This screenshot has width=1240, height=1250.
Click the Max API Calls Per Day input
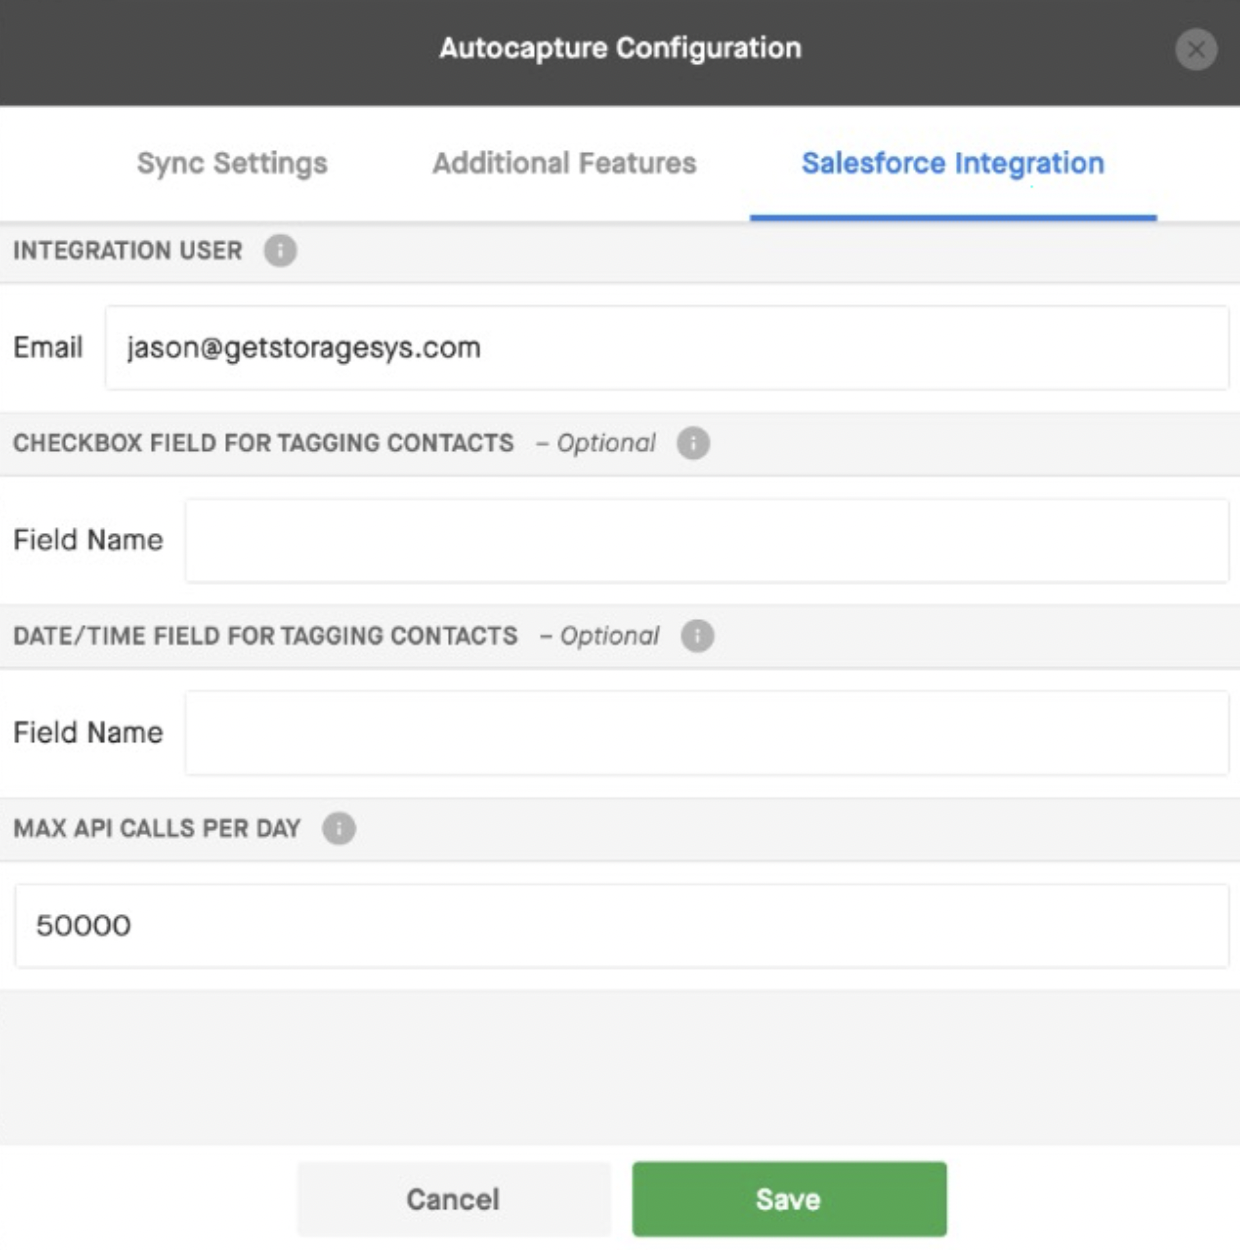tap(621, 926)
